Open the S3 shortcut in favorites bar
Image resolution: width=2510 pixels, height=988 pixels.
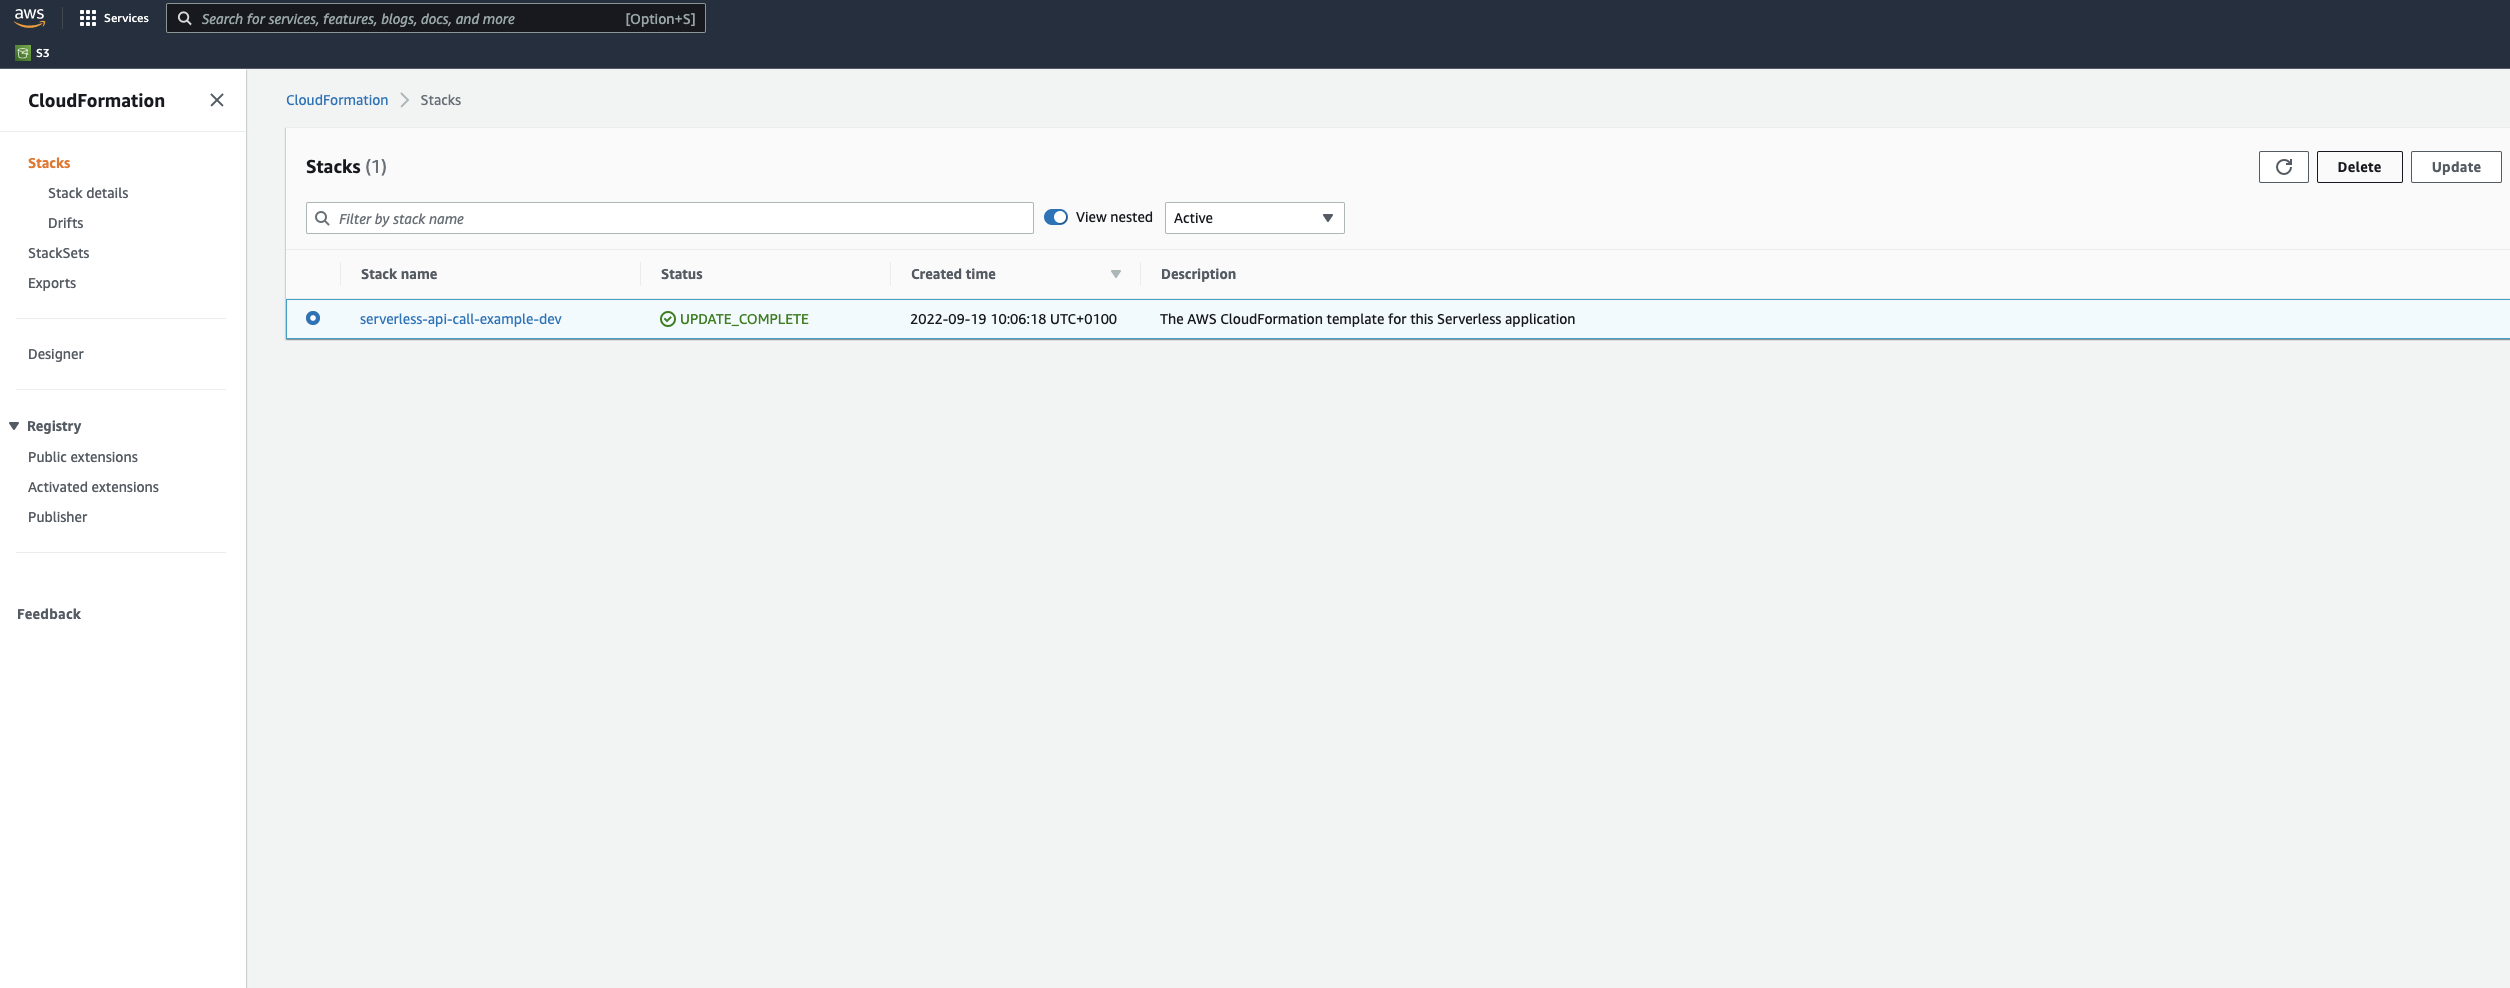pyautogui.click(x=33, y=53)
